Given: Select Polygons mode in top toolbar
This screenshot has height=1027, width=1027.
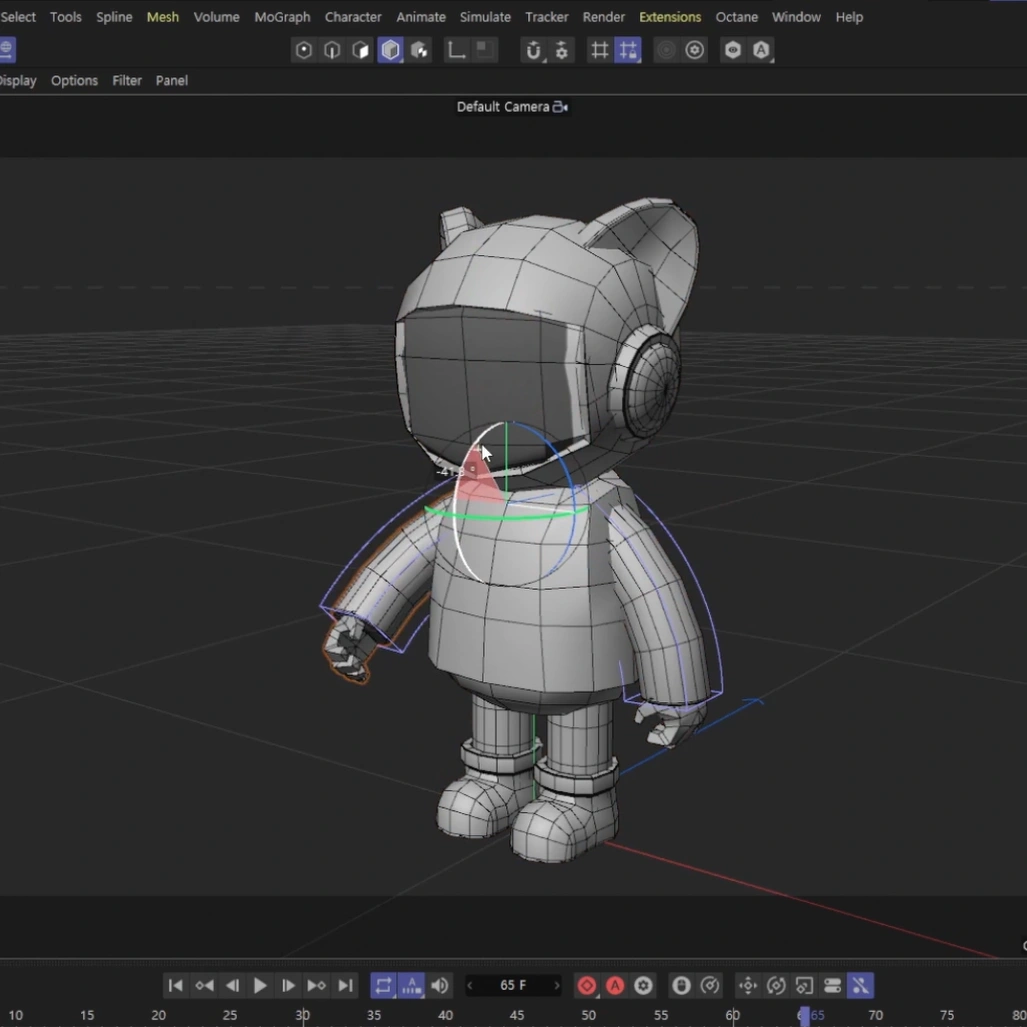Looking at the screenshot, I should point(361,50).
